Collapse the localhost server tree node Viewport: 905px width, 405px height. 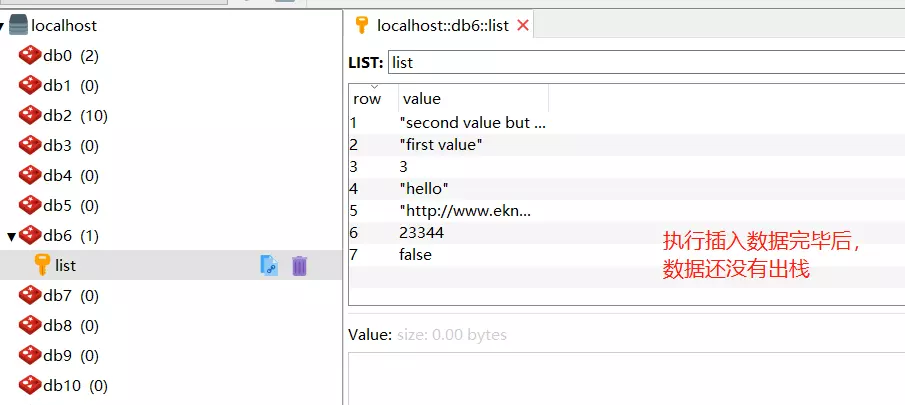pyautogui.click(x=2, y=26)
